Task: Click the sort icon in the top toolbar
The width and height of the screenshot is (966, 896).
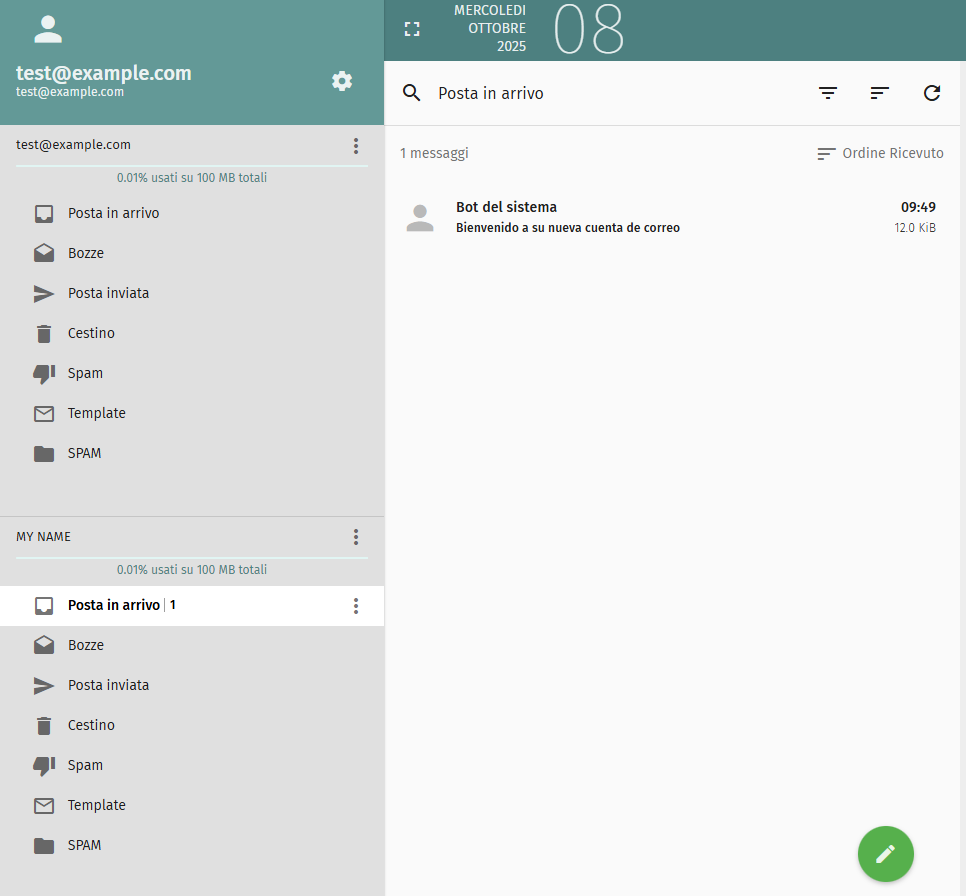Action: pos(879,93)
